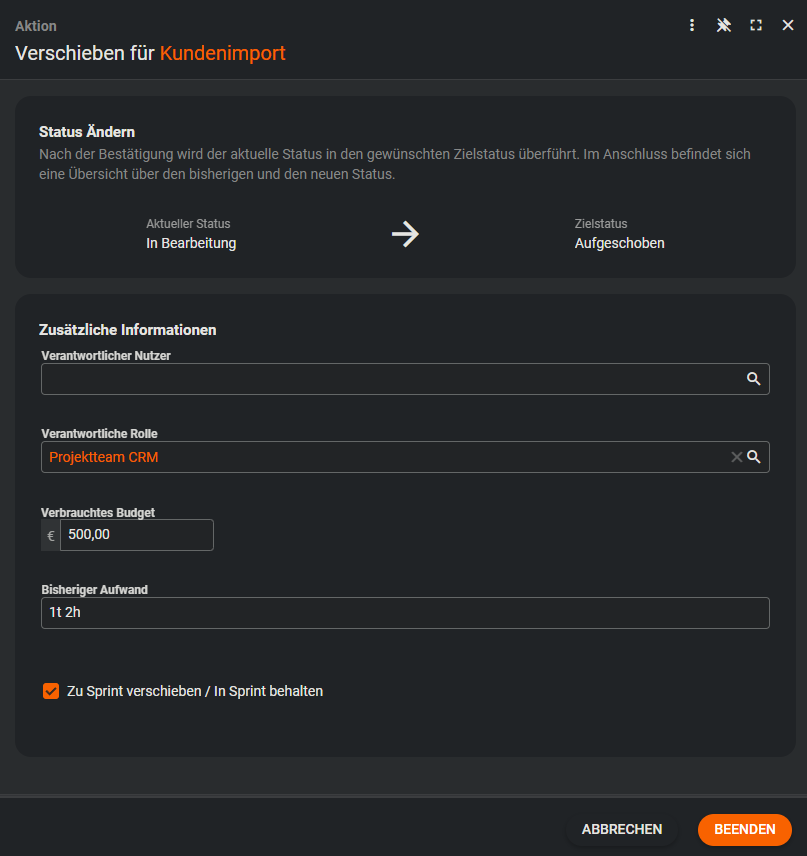Screen dimensions: 807x856
Task: Click the arrow between current and target status
Action: tap(405, 234)
